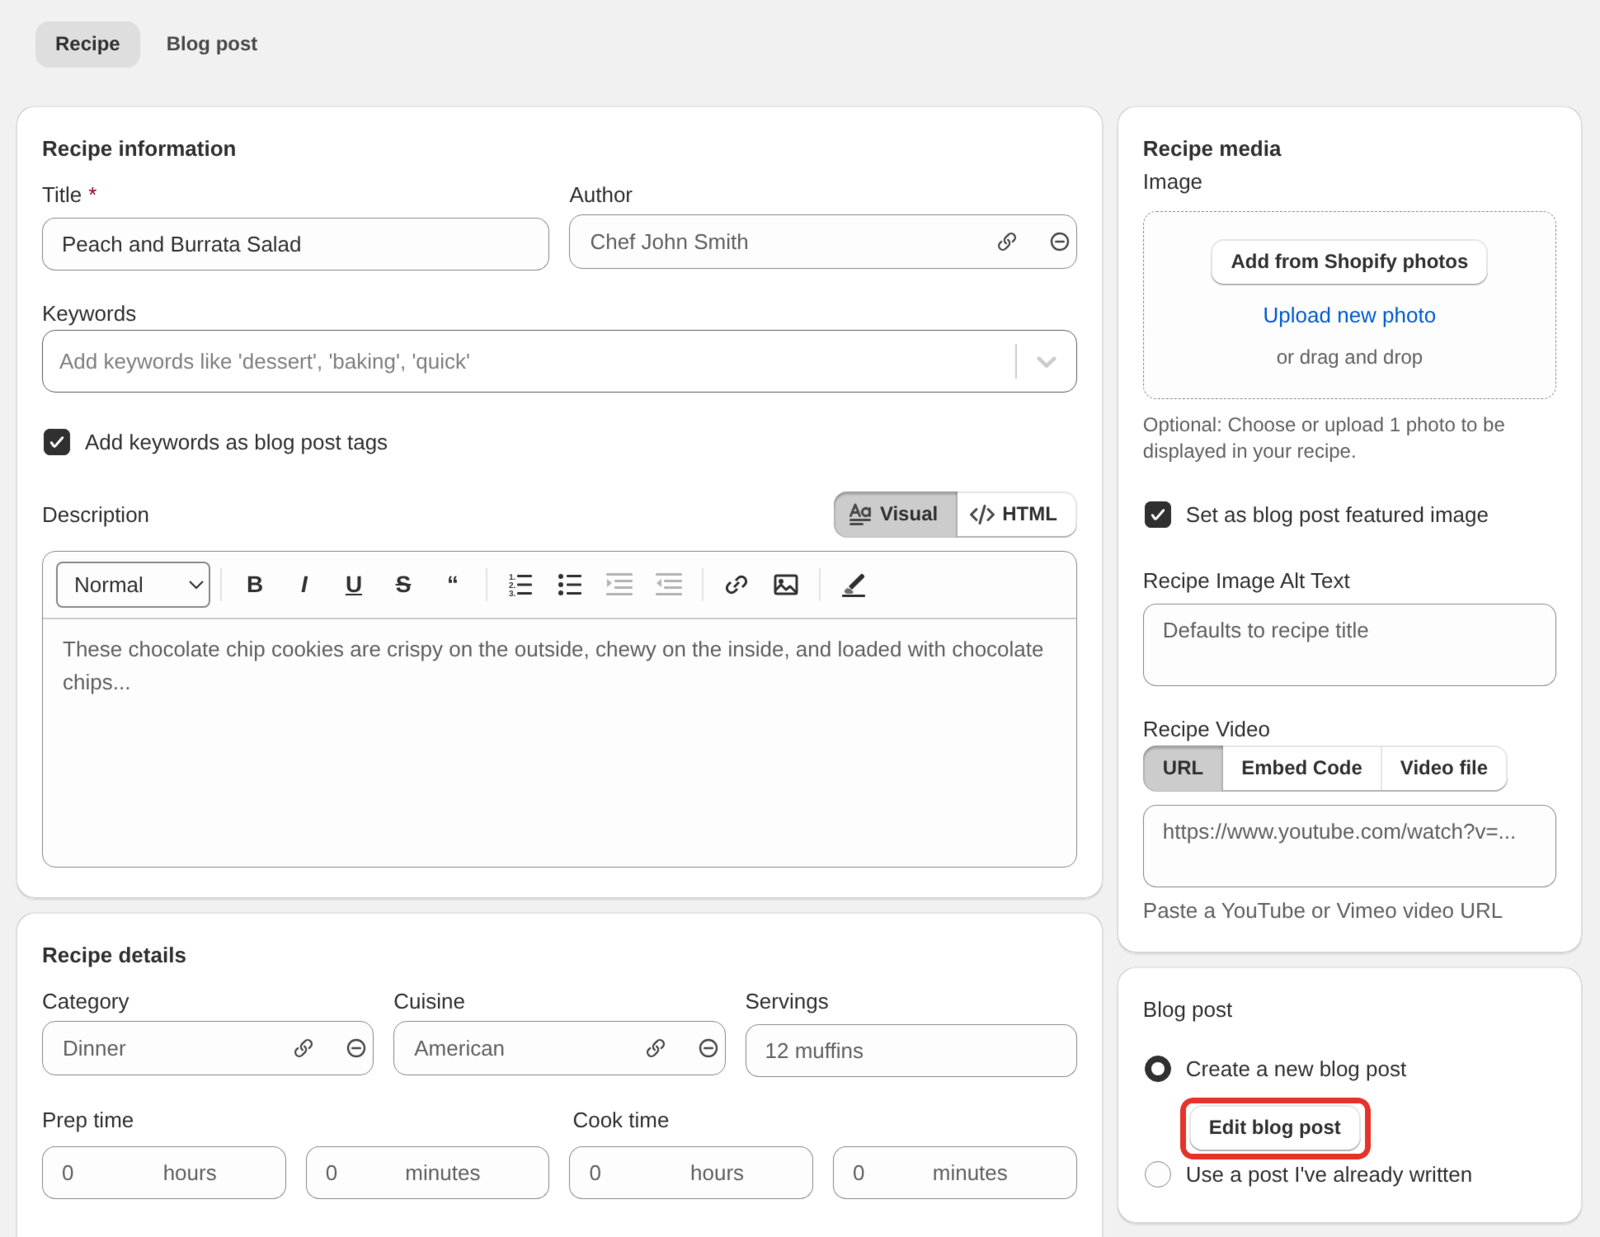Click the recipe Title input field
Image resolution: width=1600 pixels, height=1237 pixels.
pos(295,244)
